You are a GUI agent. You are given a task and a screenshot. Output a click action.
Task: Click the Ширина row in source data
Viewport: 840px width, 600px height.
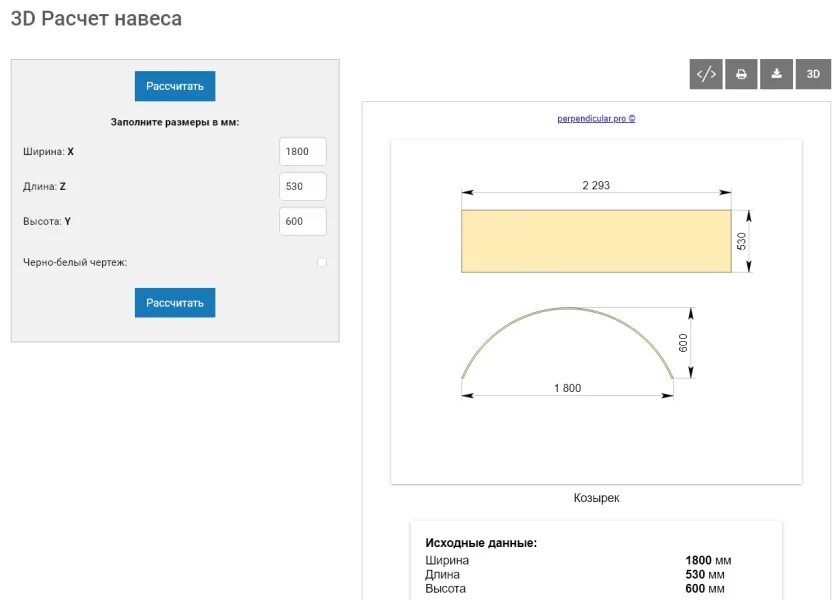pyautogui.click(x=578, y=560)
